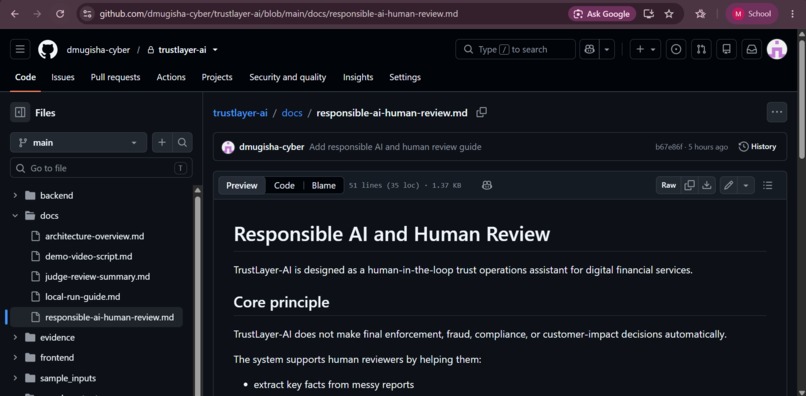The height and width of the screenshot is (396, 806).
Task: Expand the frontend folder
Action: pyautogui.click(x=15, y=358)
